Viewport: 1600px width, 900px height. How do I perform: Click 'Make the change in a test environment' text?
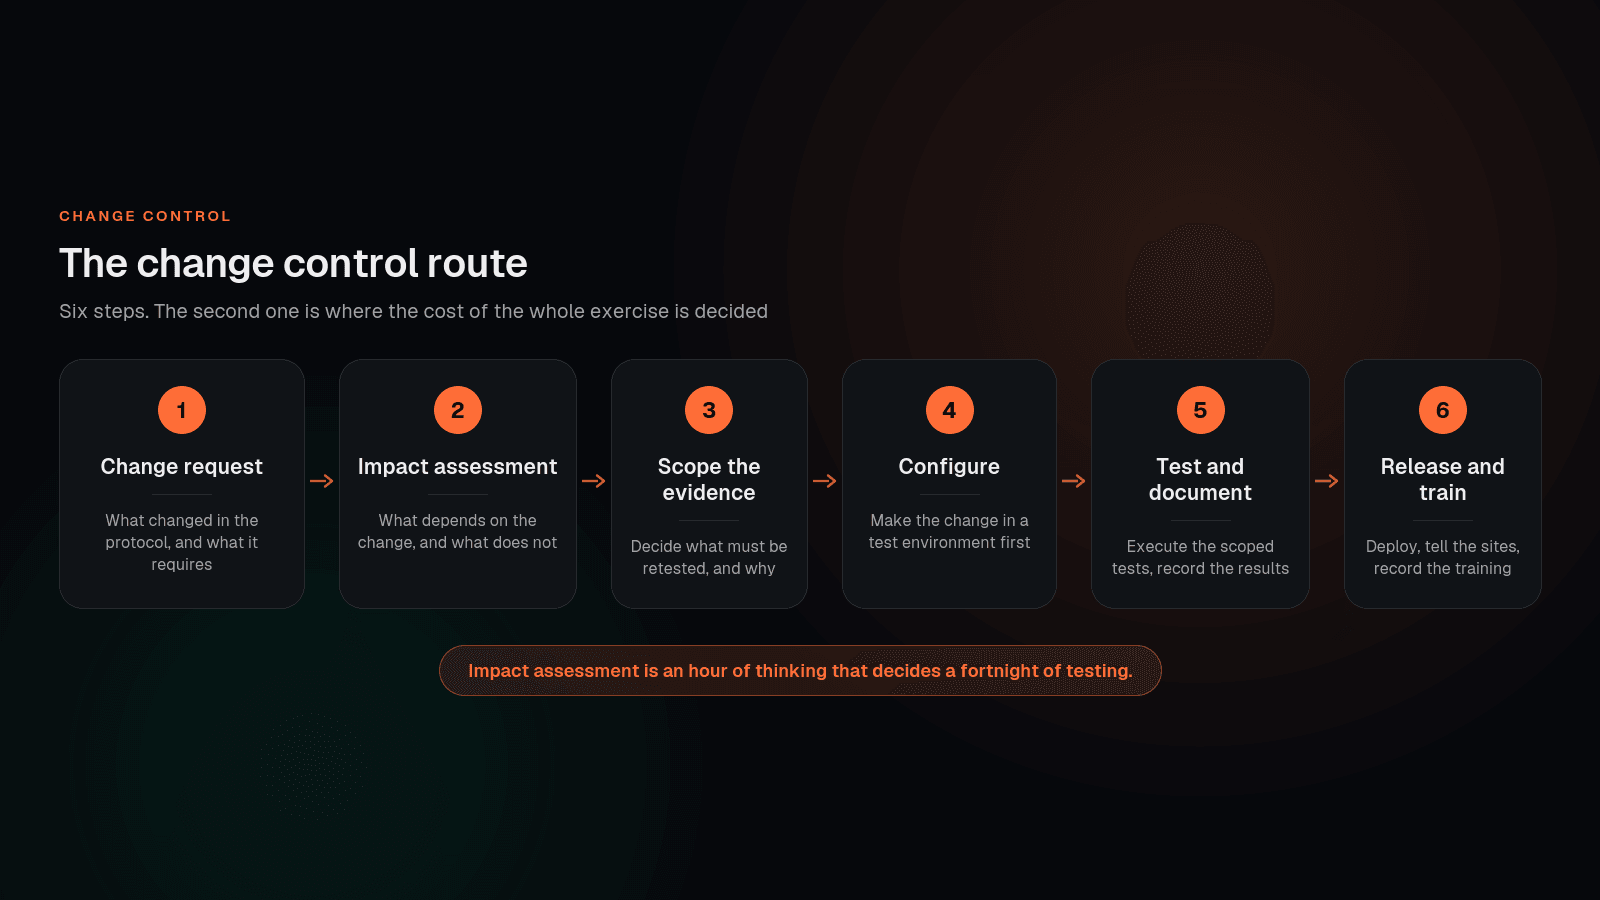949,531
